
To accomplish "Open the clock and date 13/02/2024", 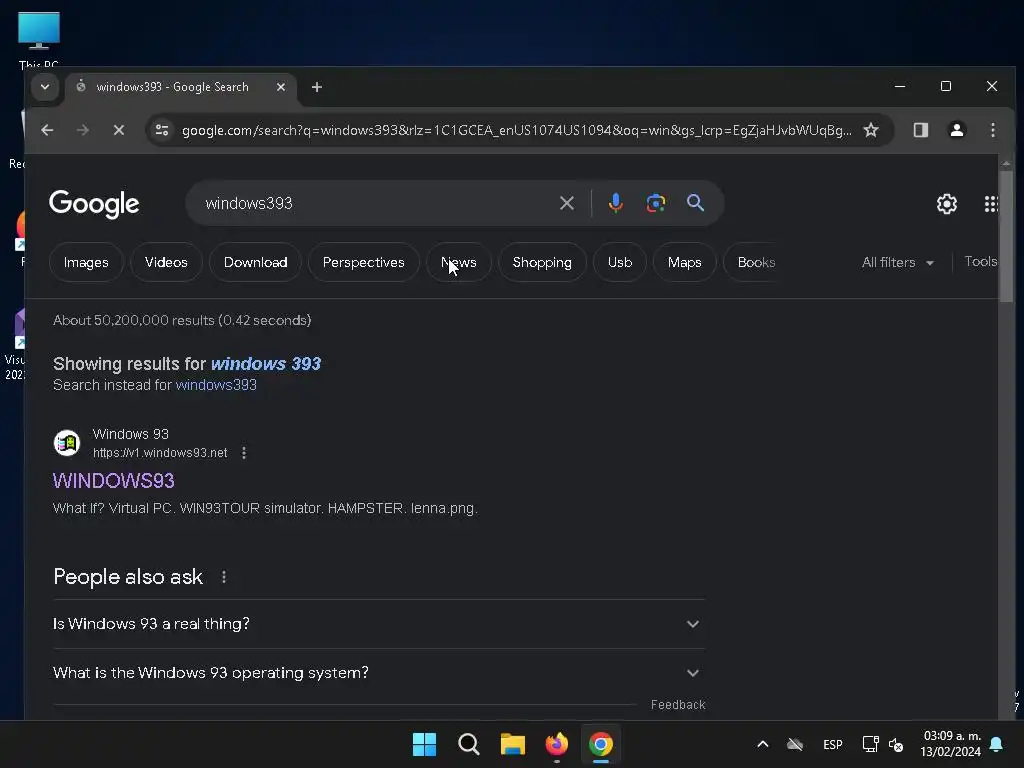I will click(951, 744).
